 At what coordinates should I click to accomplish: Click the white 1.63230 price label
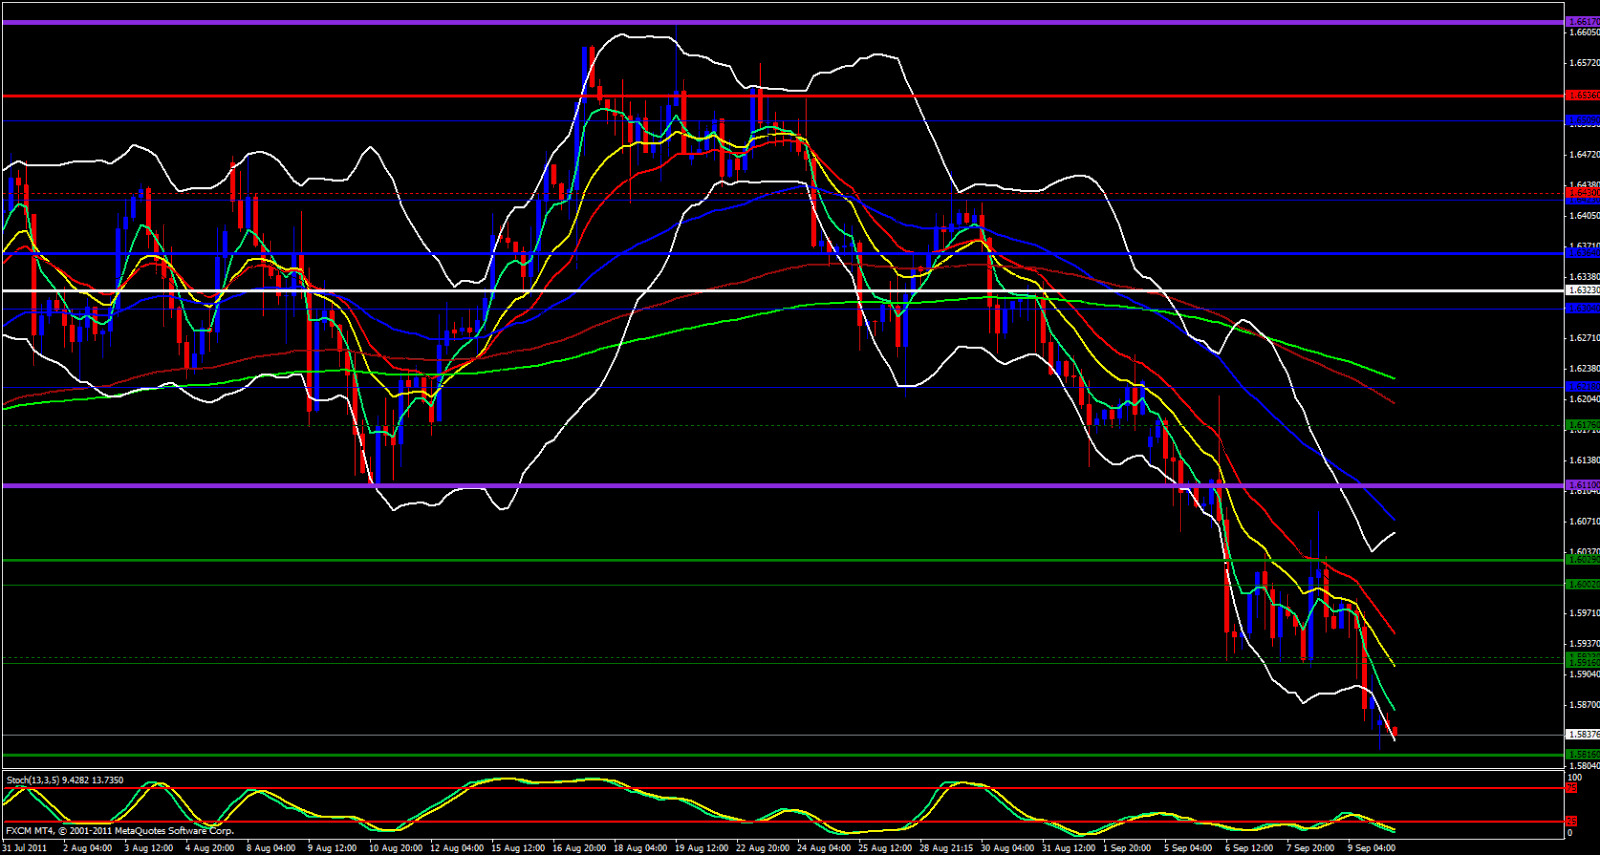click(1582, 290)
